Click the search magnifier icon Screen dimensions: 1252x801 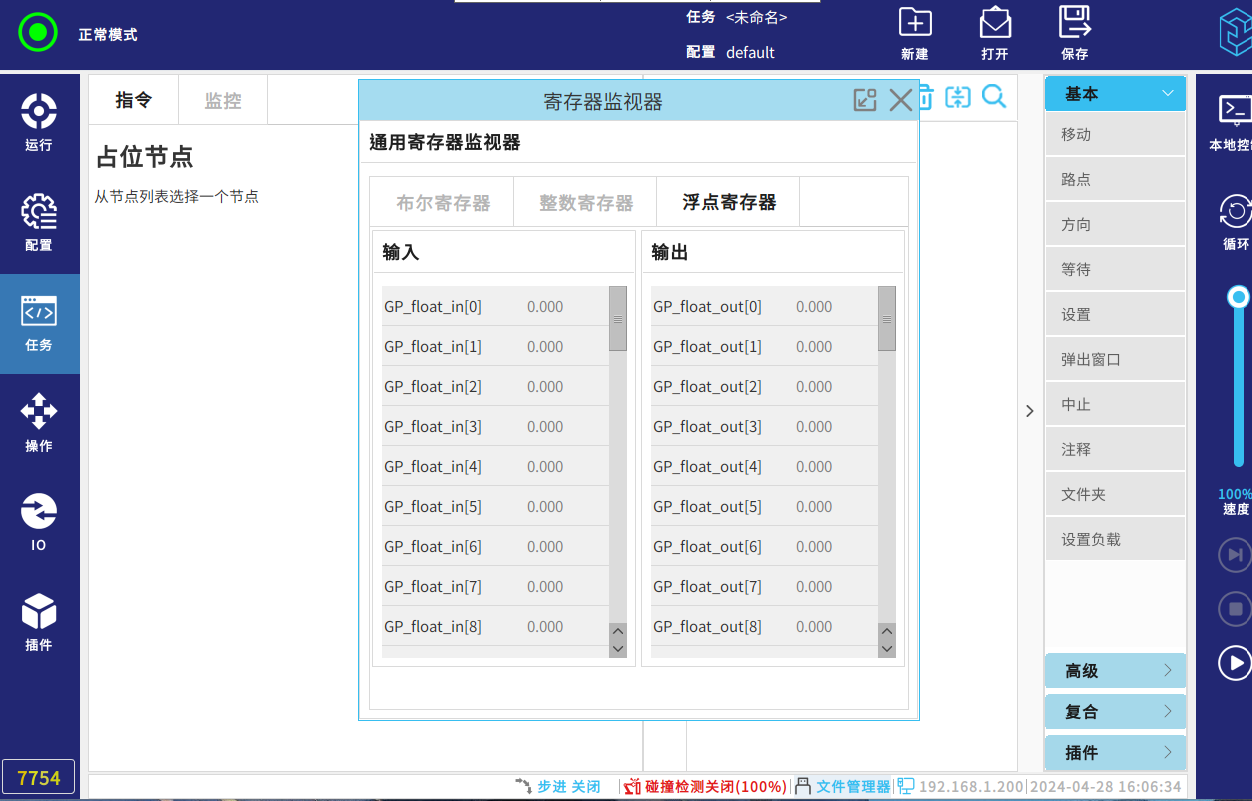(994, 97)
